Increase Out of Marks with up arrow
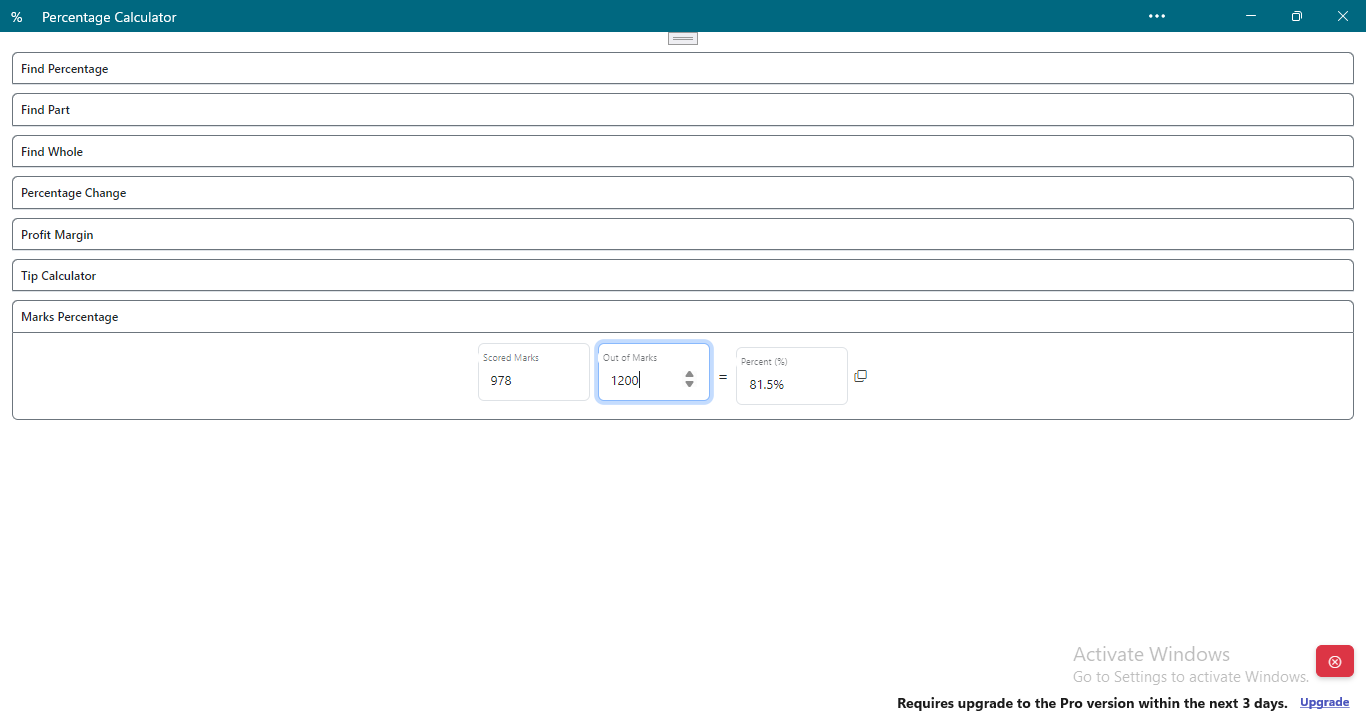 [x=689, y=374]
